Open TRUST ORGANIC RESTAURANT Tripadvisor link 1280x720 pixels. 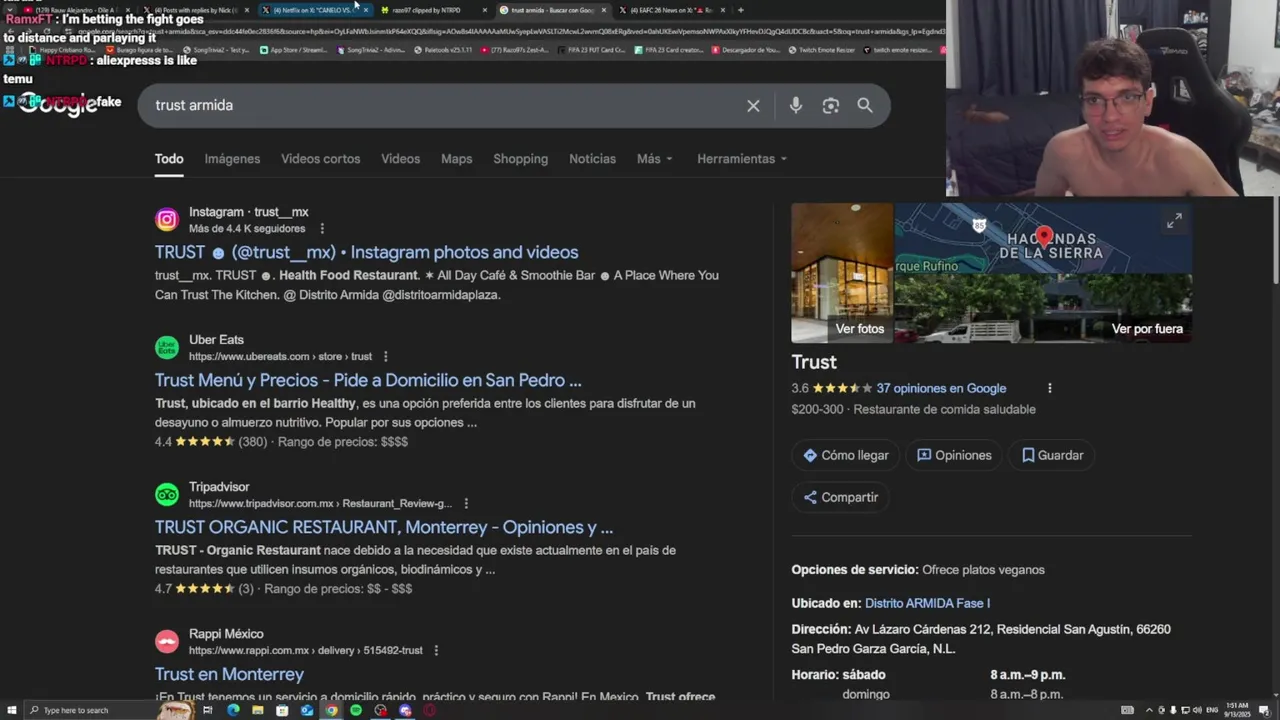point(384,527)
